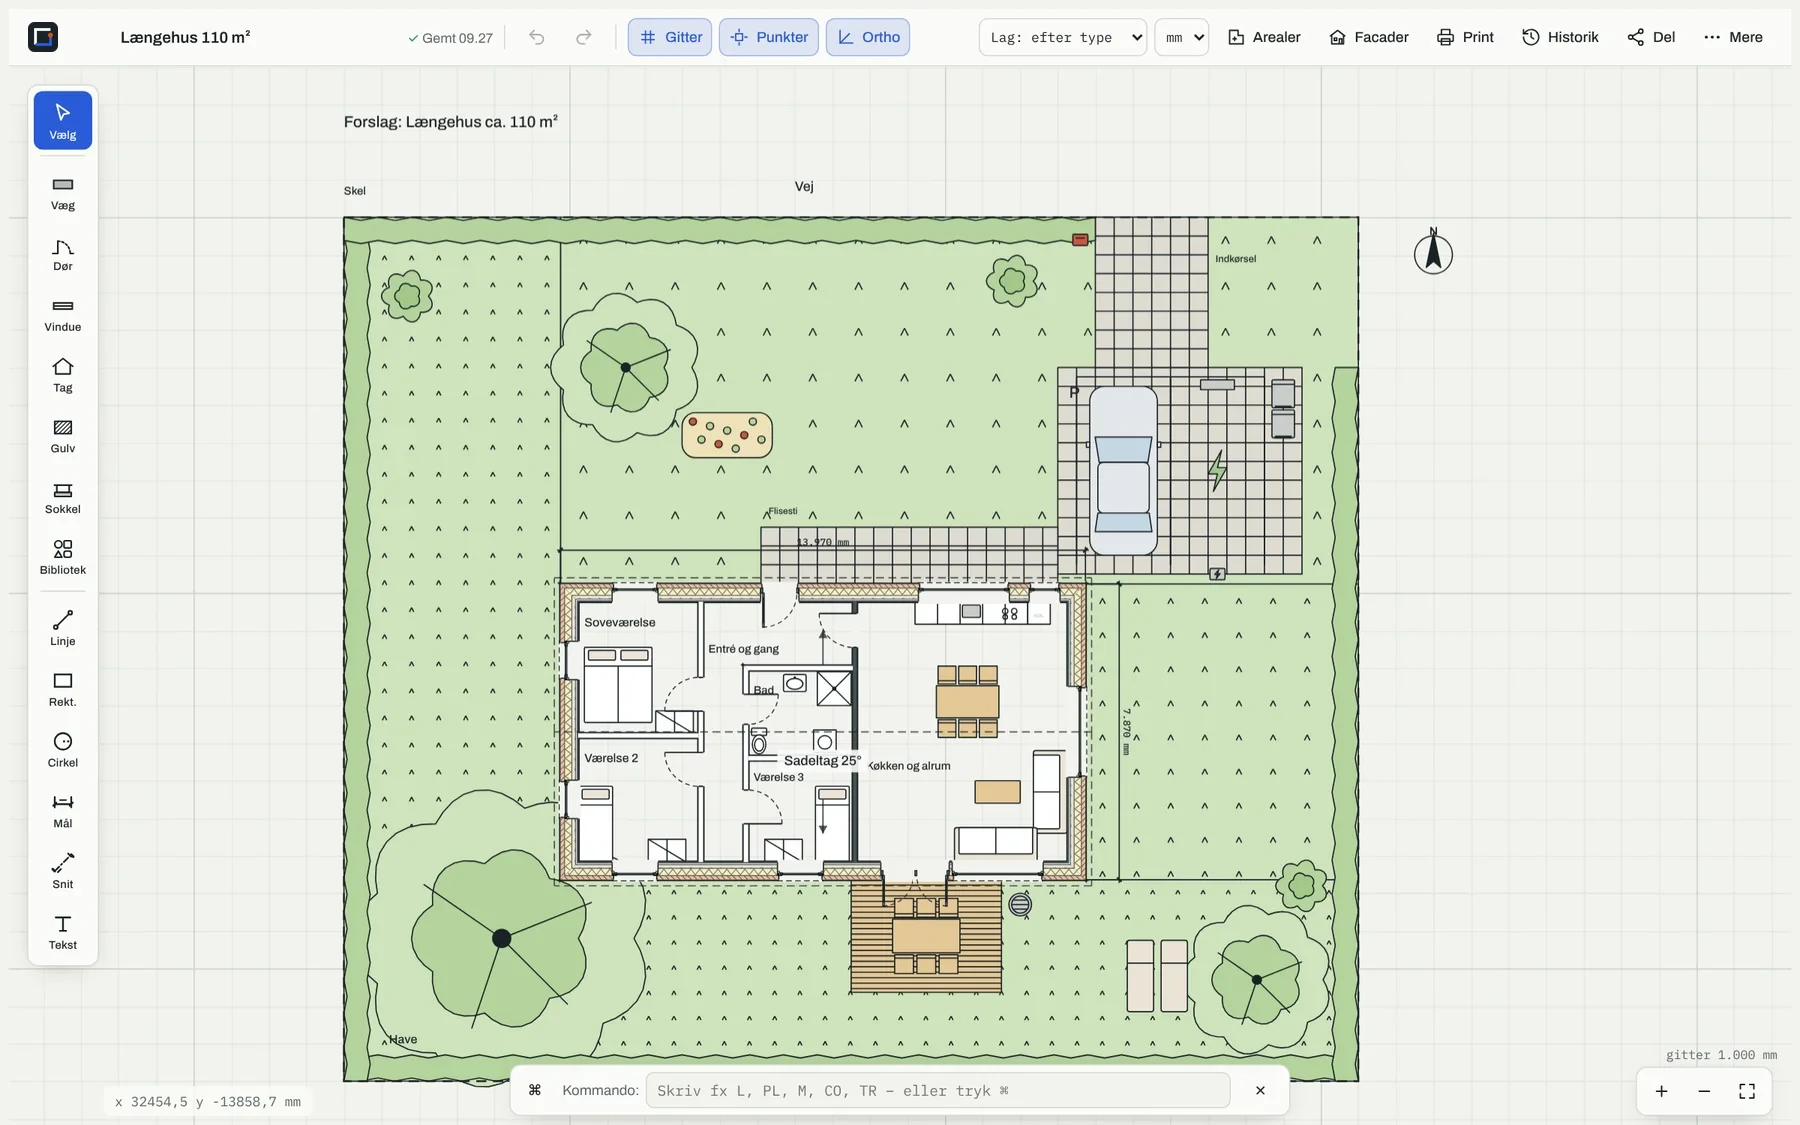Select the Bad room label
The height and width of the screenshot is (1125, 1800).
764,690
